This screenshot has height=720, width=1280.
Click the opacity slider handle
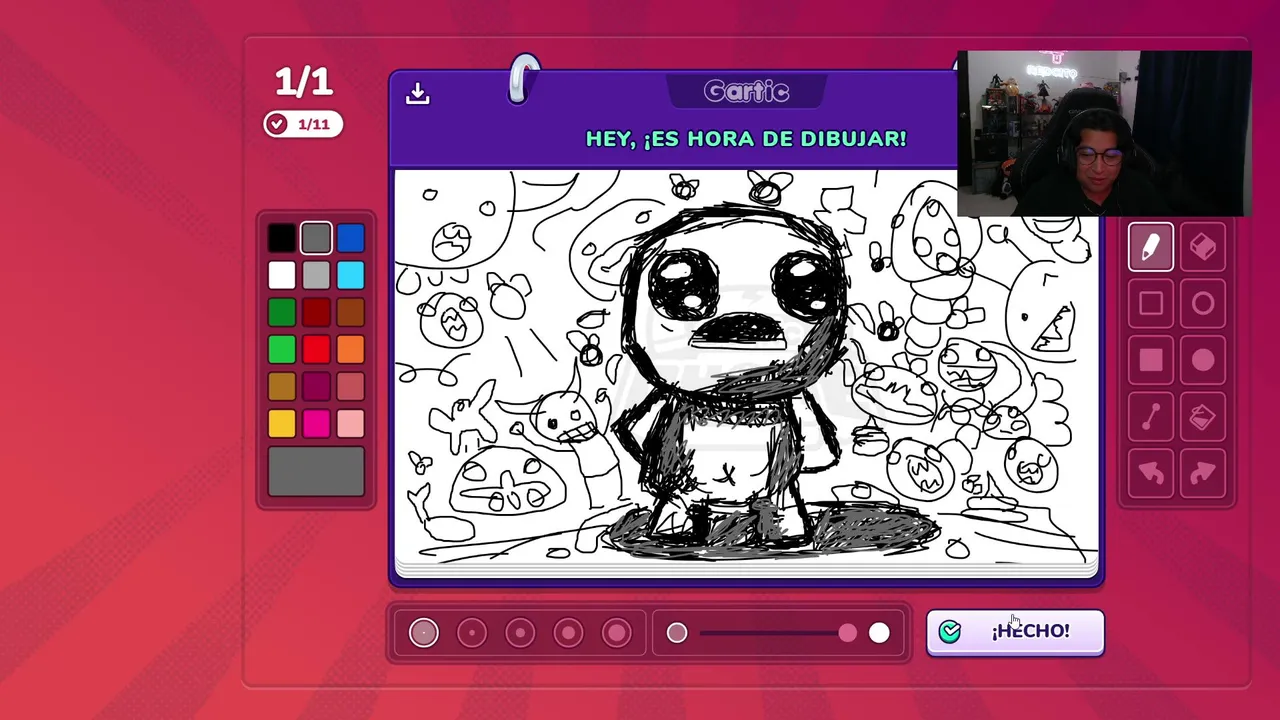pos(848,632)
